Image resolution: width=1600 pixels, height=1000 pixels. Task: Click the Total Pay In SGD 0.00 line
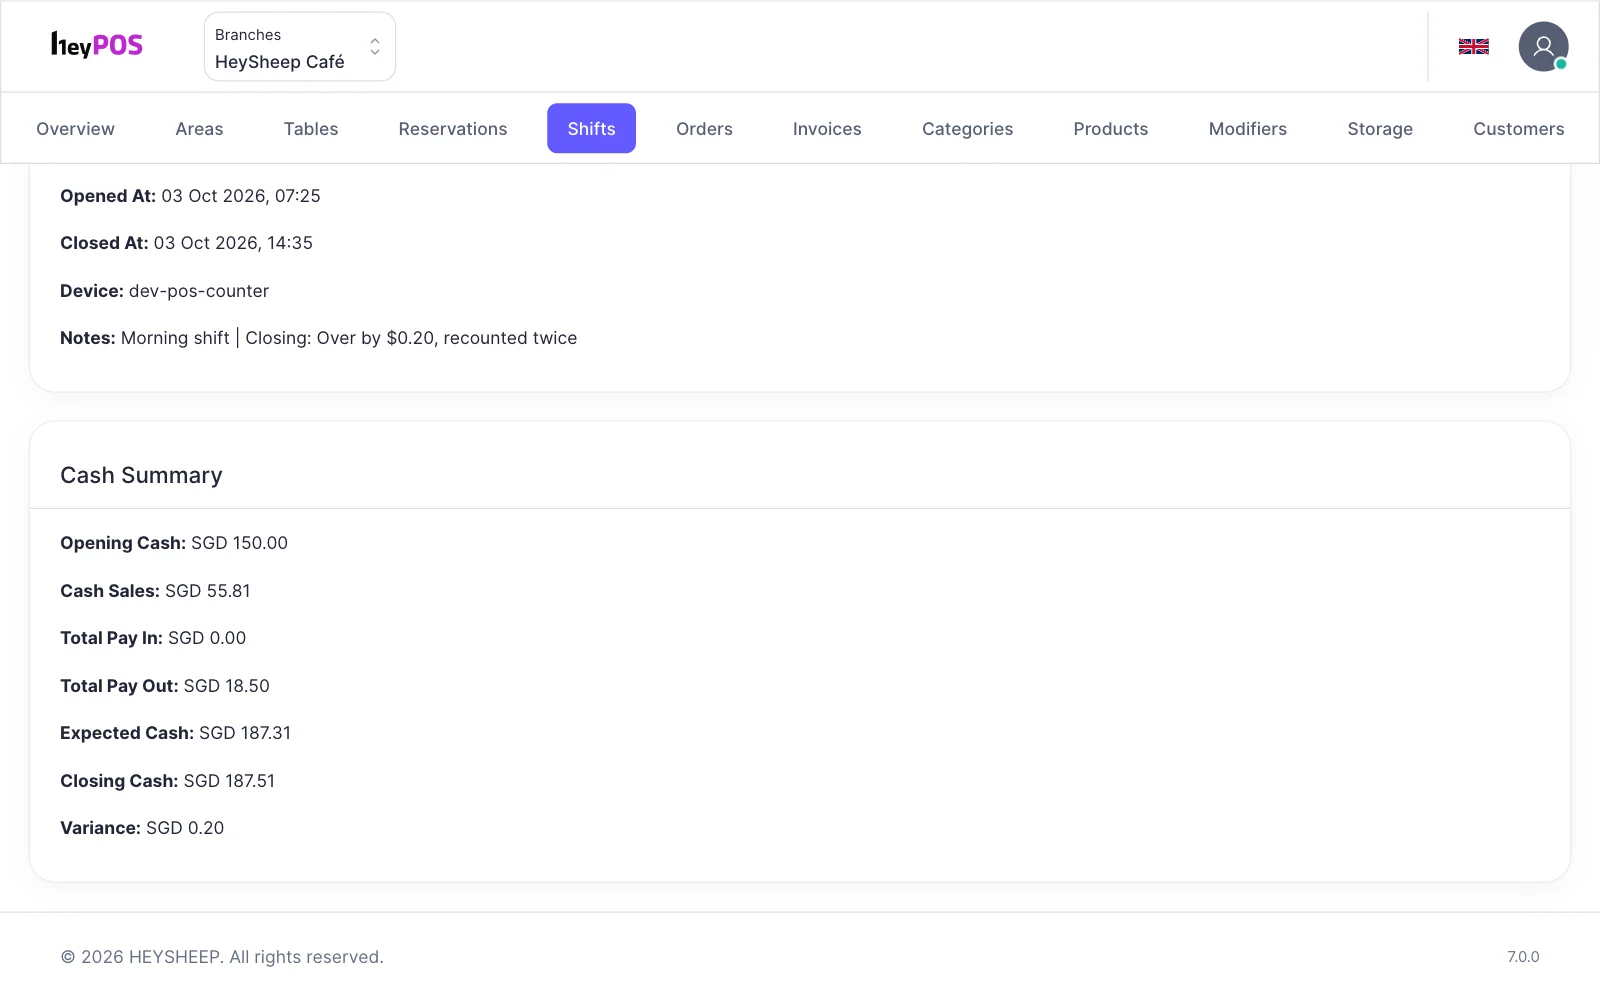point(153,638)
